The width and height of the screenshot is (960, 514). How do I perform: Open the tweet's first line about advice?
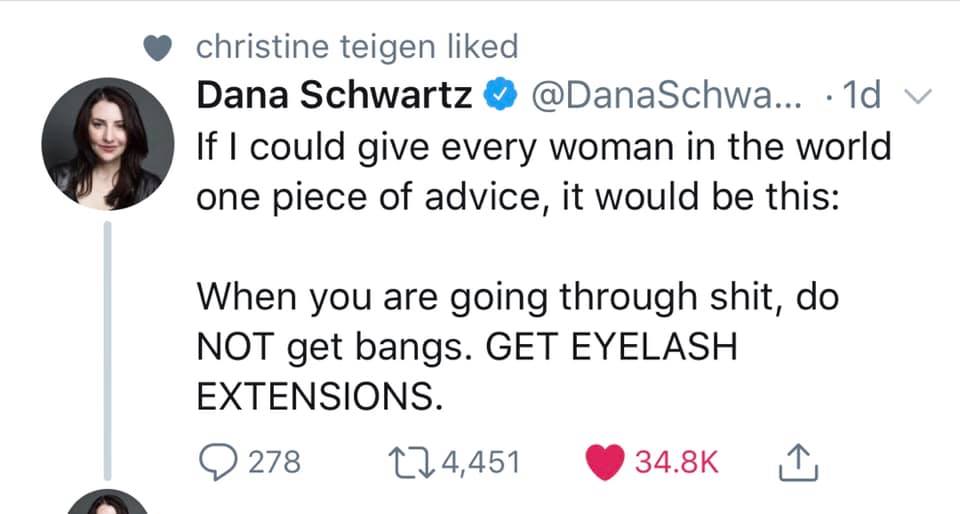(x=544, y=147)
